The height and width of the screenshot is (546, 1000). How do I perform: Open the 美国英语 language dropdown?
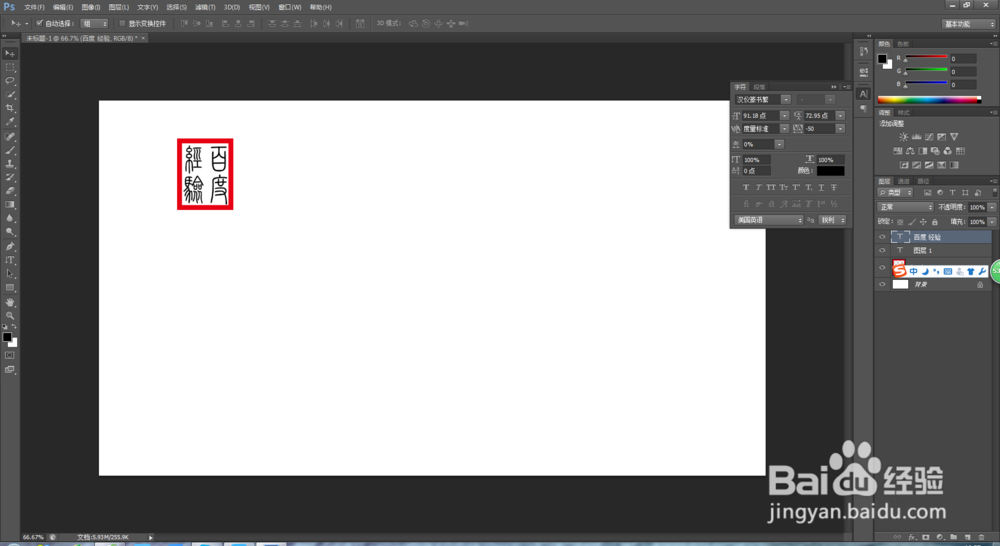[768, 220]
